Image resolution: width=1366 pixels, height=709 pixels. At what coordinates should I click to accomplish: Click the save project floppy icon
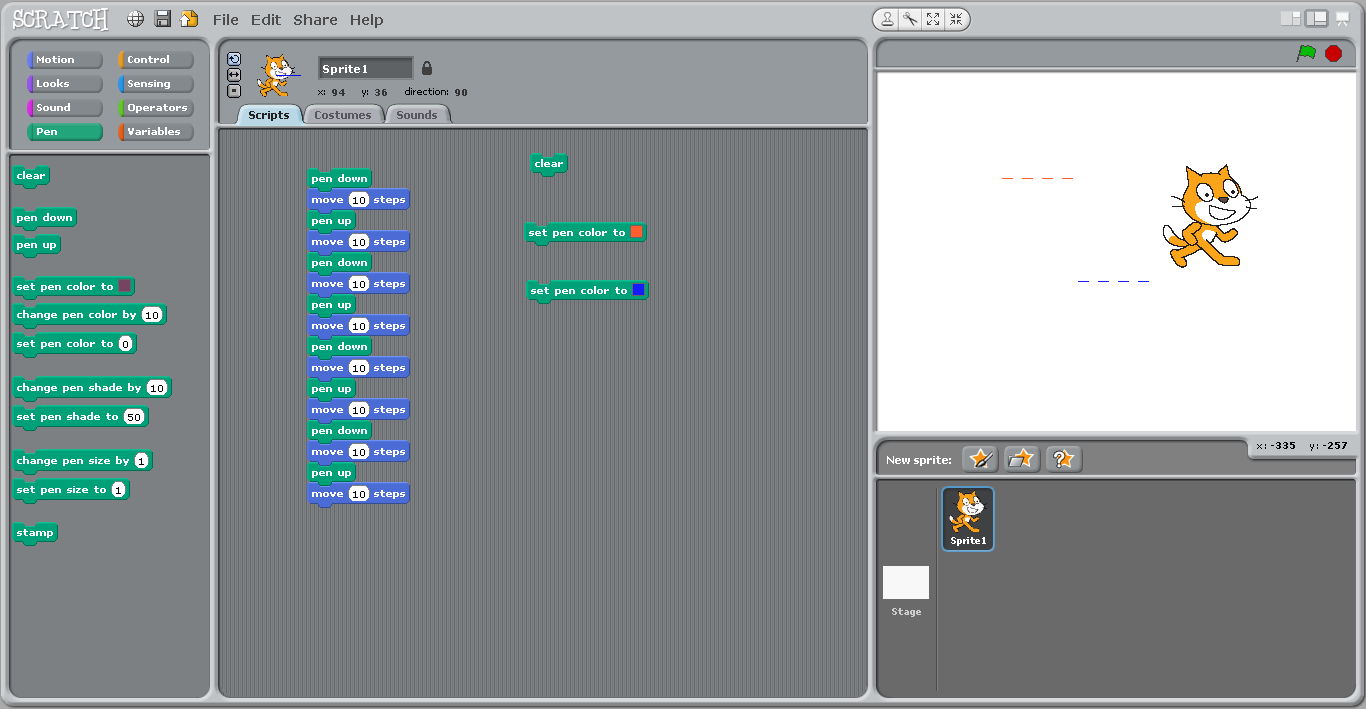(163, 19)
